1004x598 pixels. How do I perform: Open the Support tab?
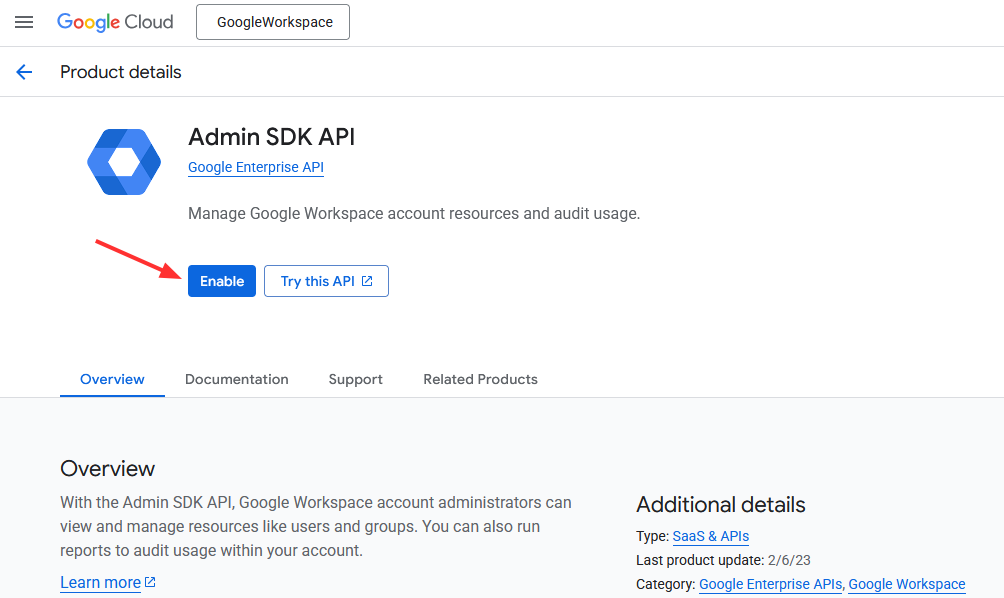(x=356, y=379)
